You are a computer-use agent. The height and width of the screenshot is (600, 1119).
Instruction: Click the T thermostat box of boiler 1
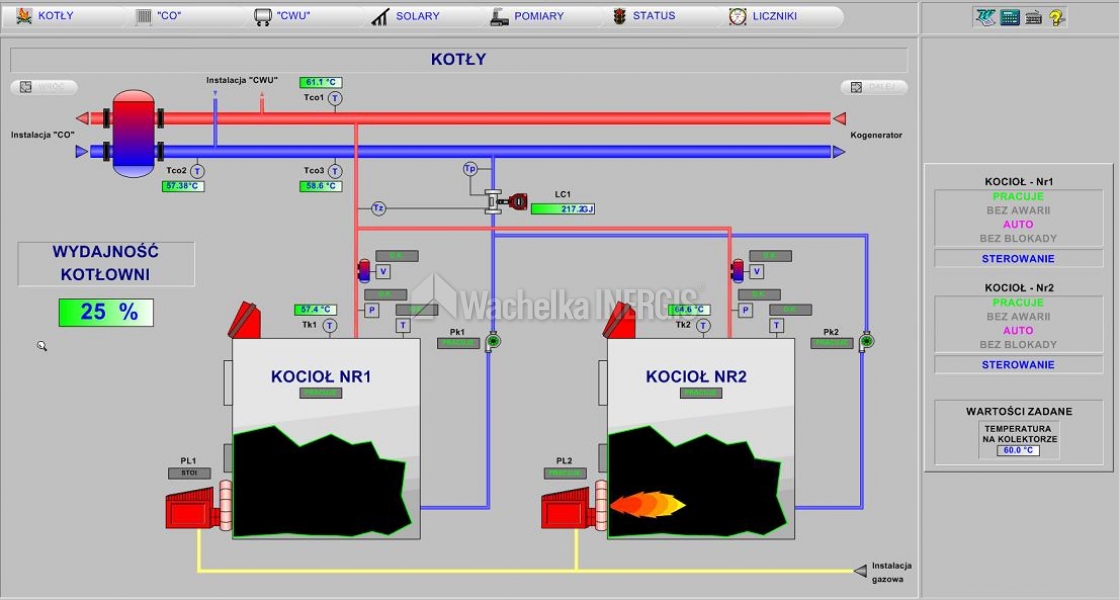402,325
